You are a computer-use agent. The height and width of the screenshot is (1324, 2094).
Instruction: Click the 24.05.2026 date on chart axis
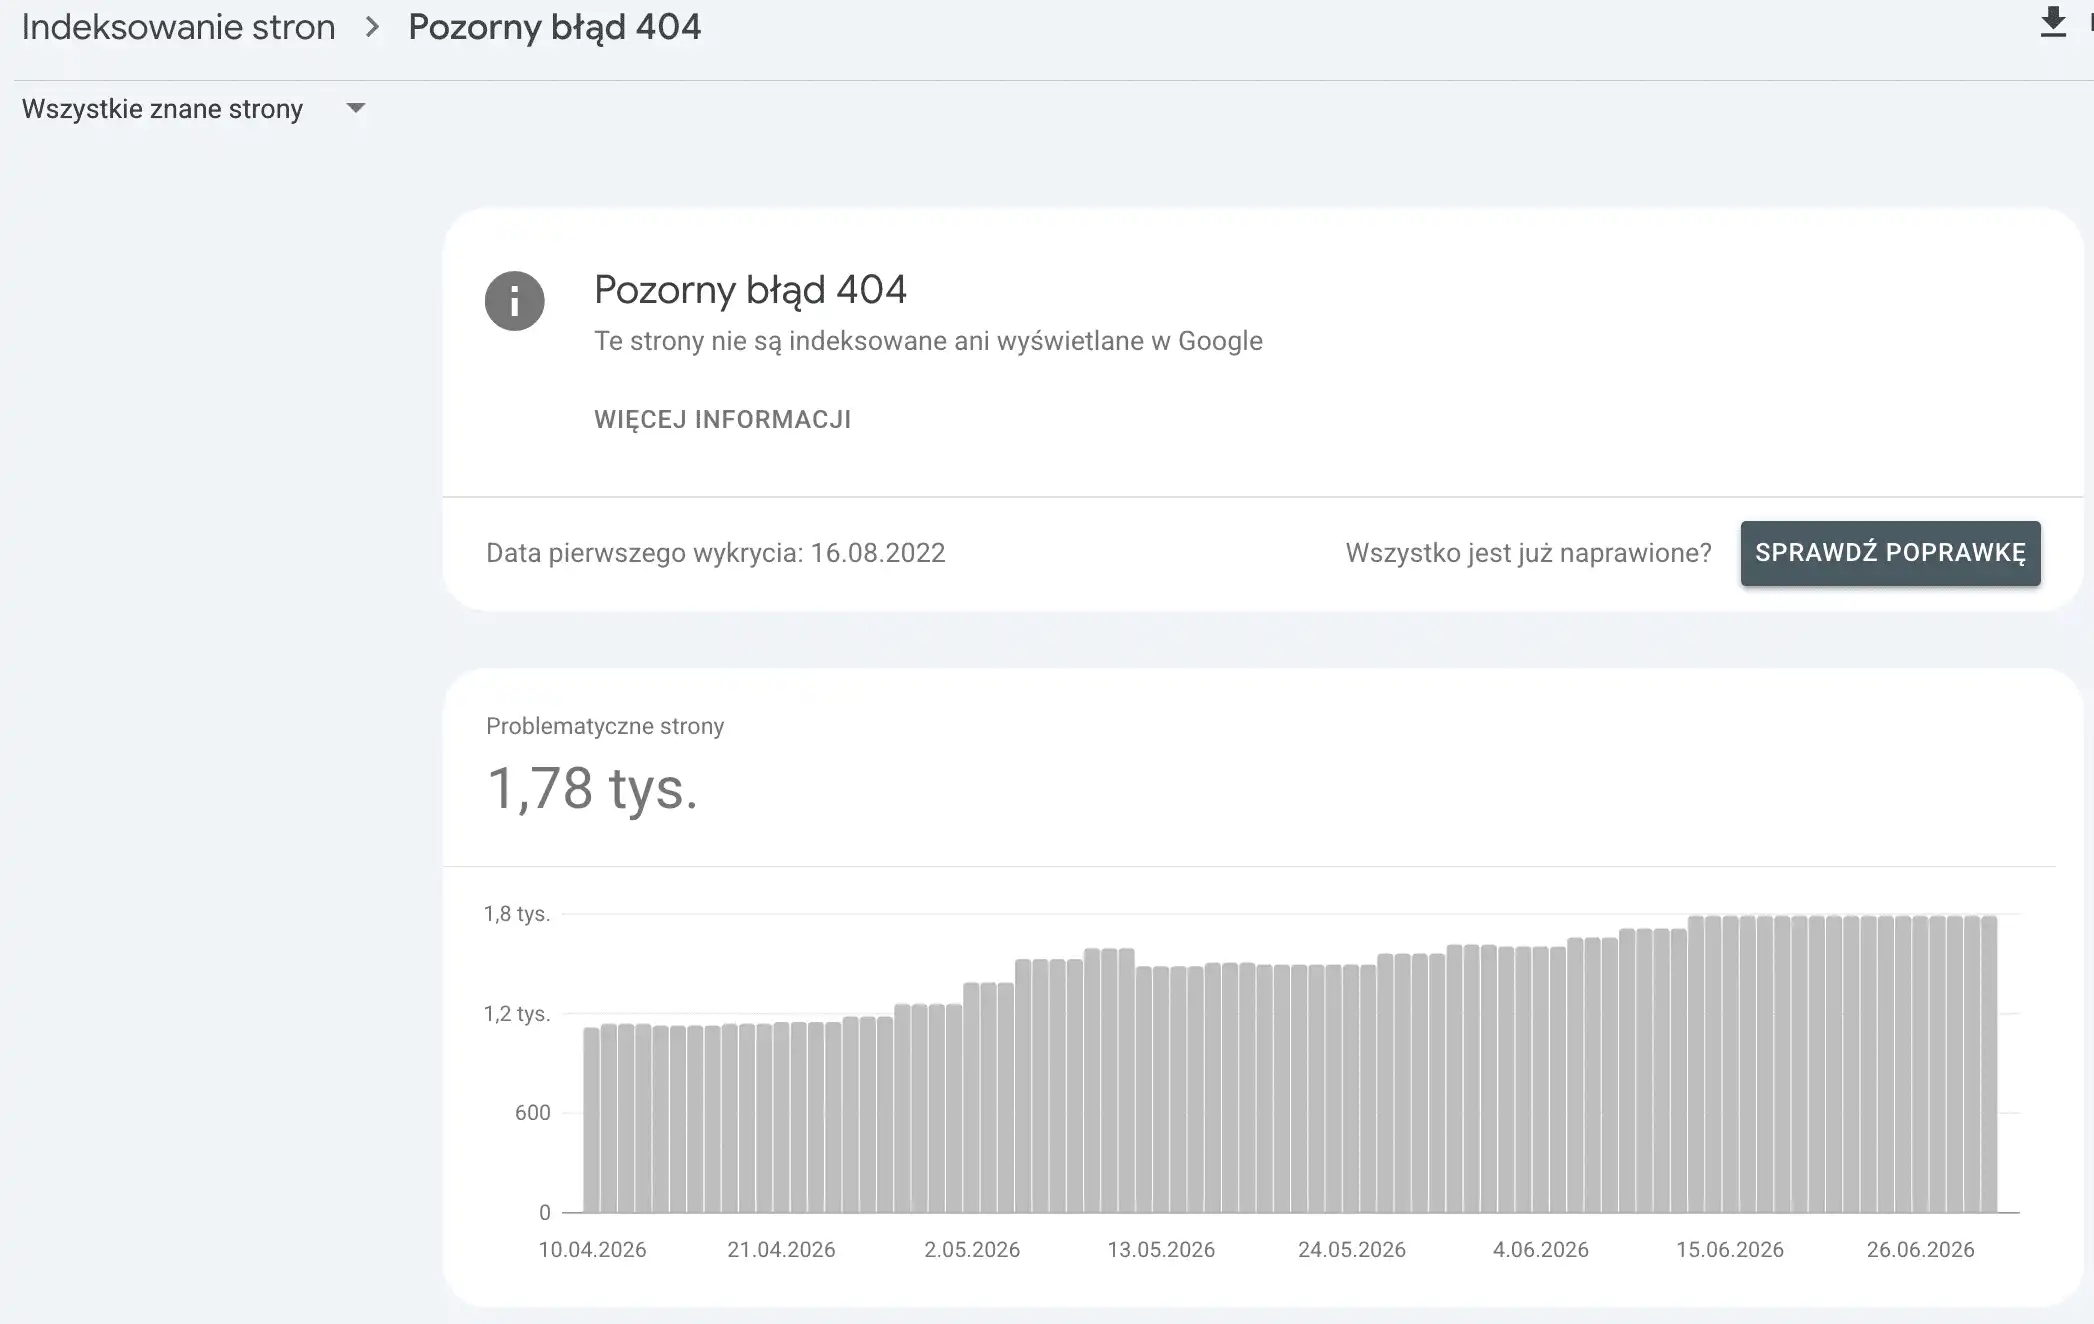click(1351, 1249)
